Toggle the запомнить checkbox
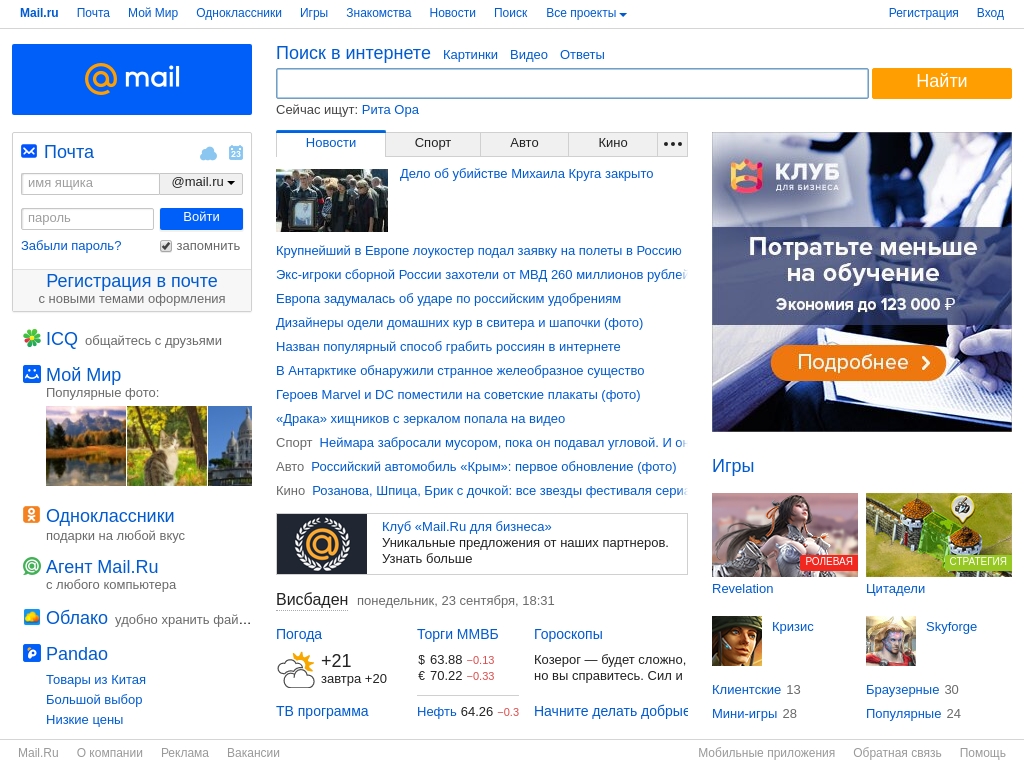The height and width of the screenshot is (768, 1024). click(x=166, y=246)
